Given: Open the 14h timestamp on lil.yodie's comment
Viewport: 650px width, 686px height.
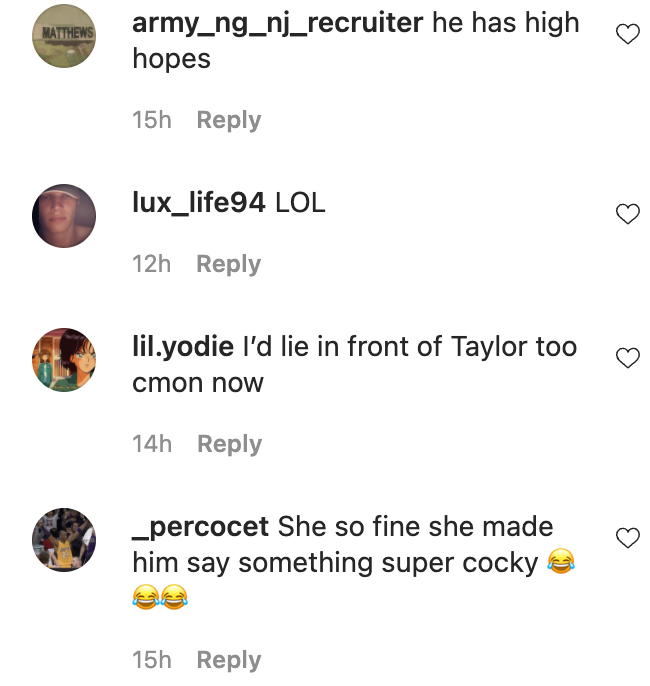Looking at the screenshot, I should click(152, 444).
